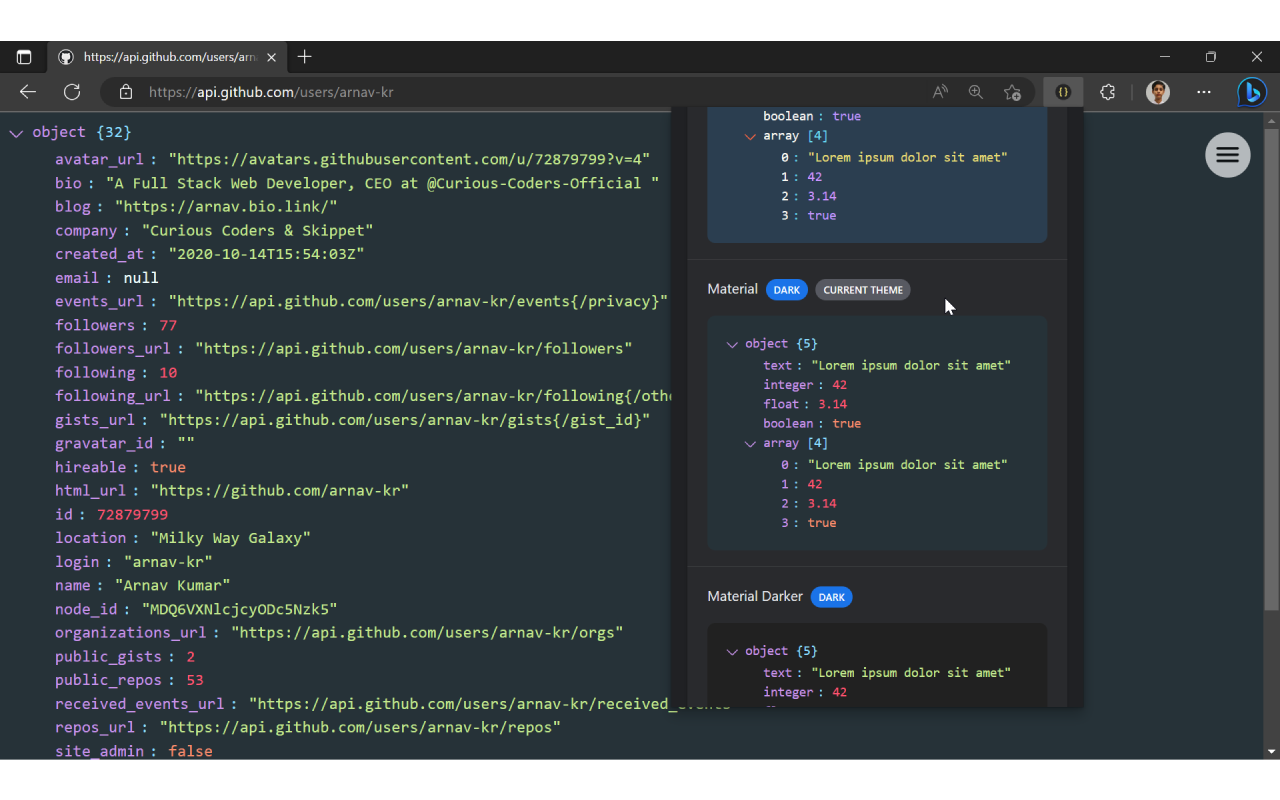
Task: Select the Material Darker theme title
Action: [x=755, y=596]
